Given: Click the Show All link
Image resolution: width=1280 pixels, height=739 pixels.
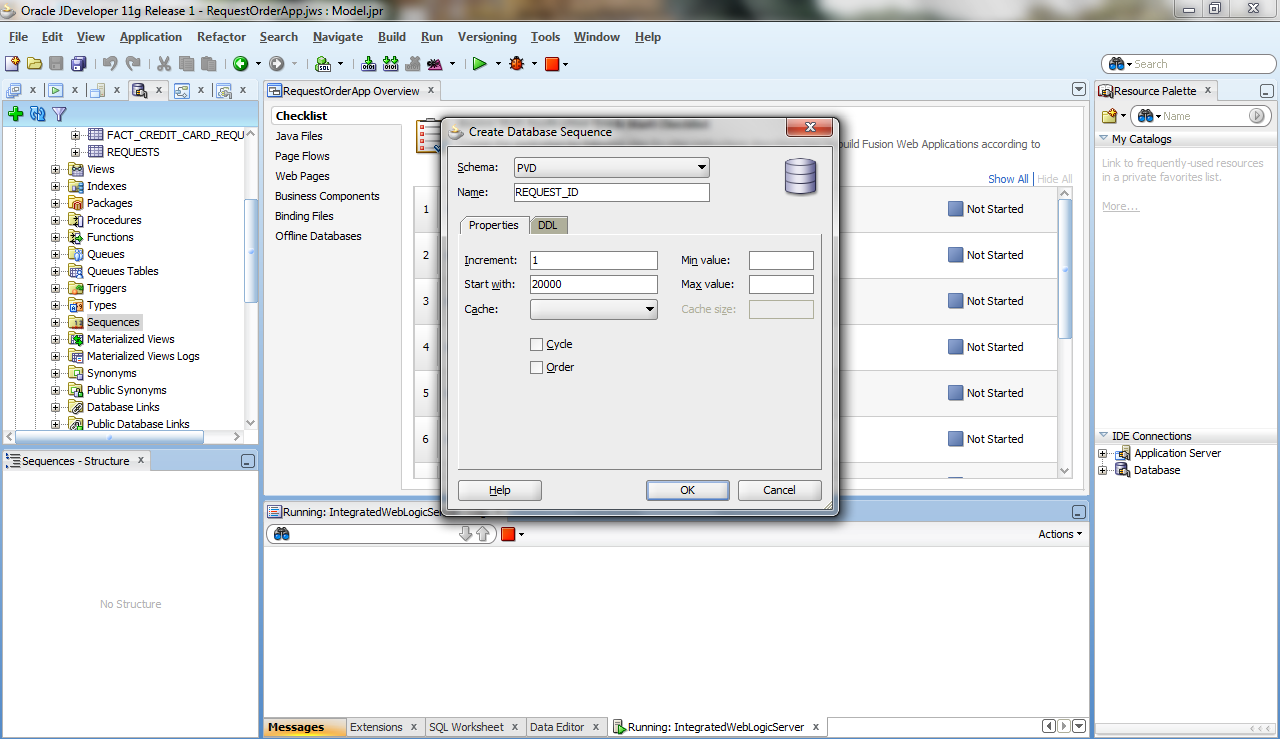Looking at the screenshot, I should point(1008,179).
